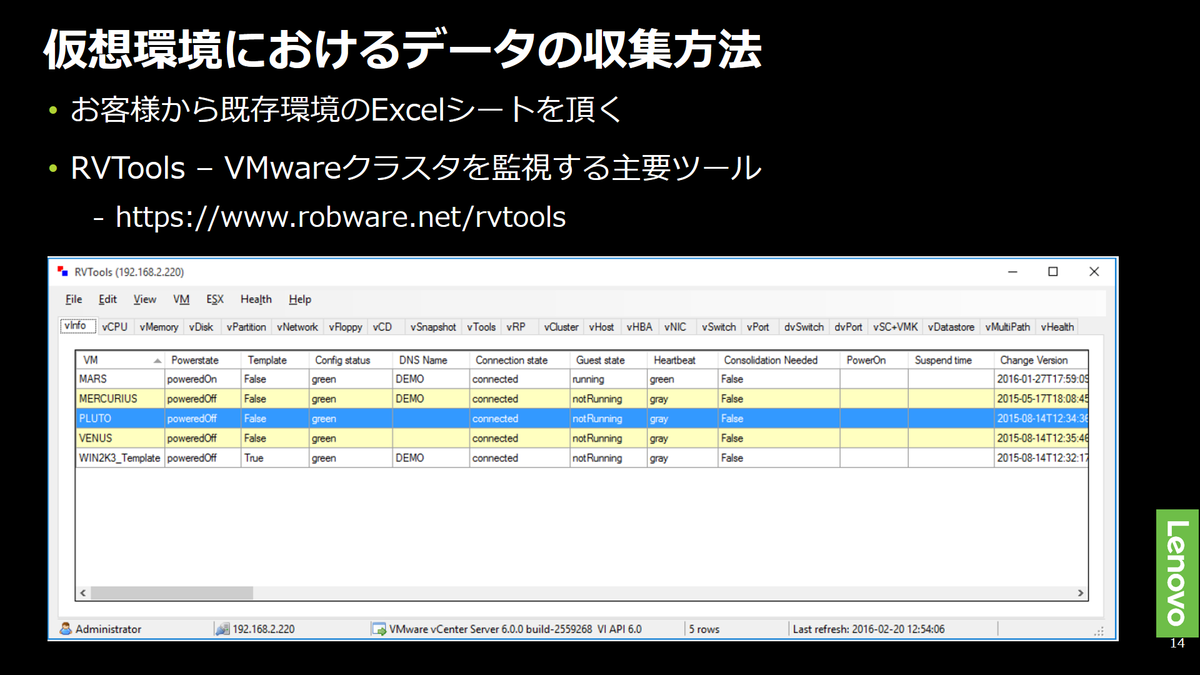Select the MERCURIUS VM row
Viewport: 1200px width, 675px height.
(x=582, y=399)
